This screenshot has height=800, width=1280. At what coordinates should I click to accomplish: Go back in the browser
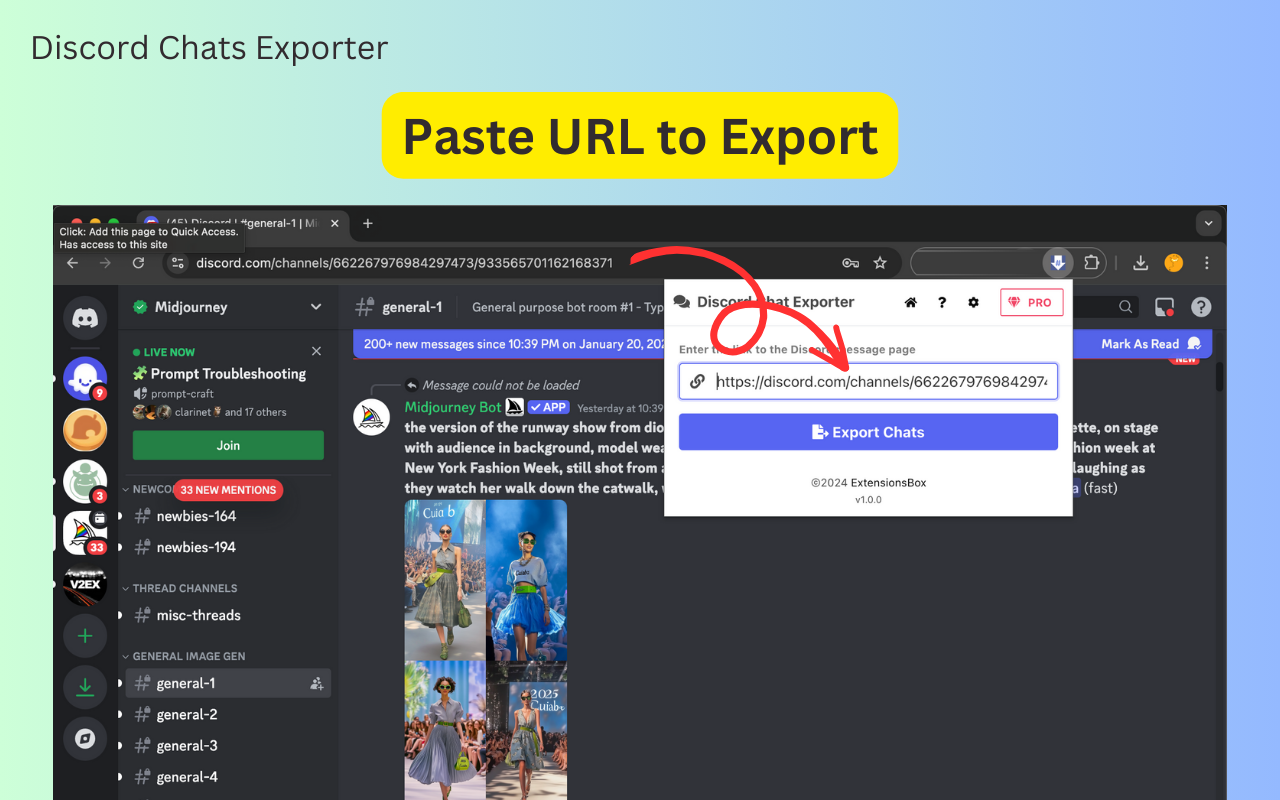[x=72, y=263]
